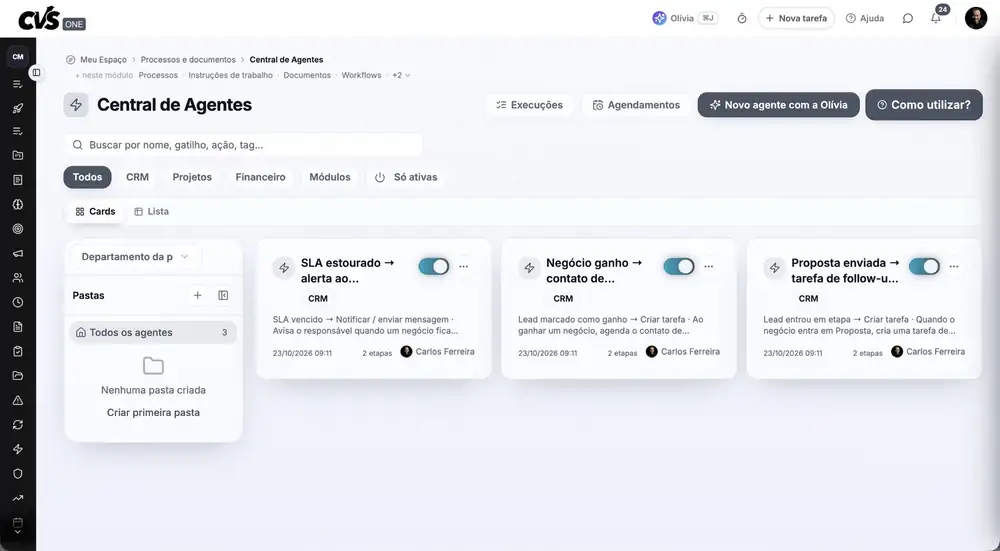Image resolution: width=1000 pixels, height=551 pixels.
Task: Open the clipboard check icon in sidebar
Action: pyautogui.click(x=18, y=351)
